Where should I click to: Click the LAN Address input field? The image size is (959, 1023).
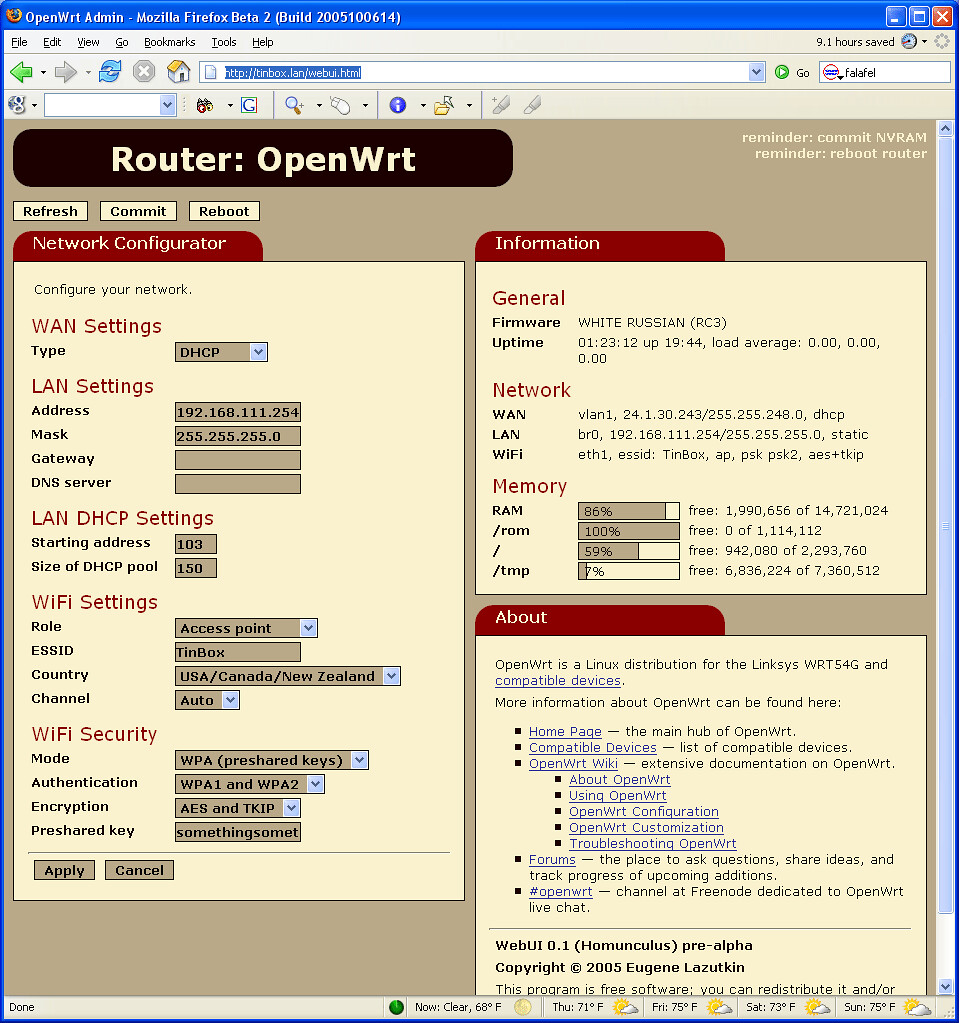click(x=238, y=412)
